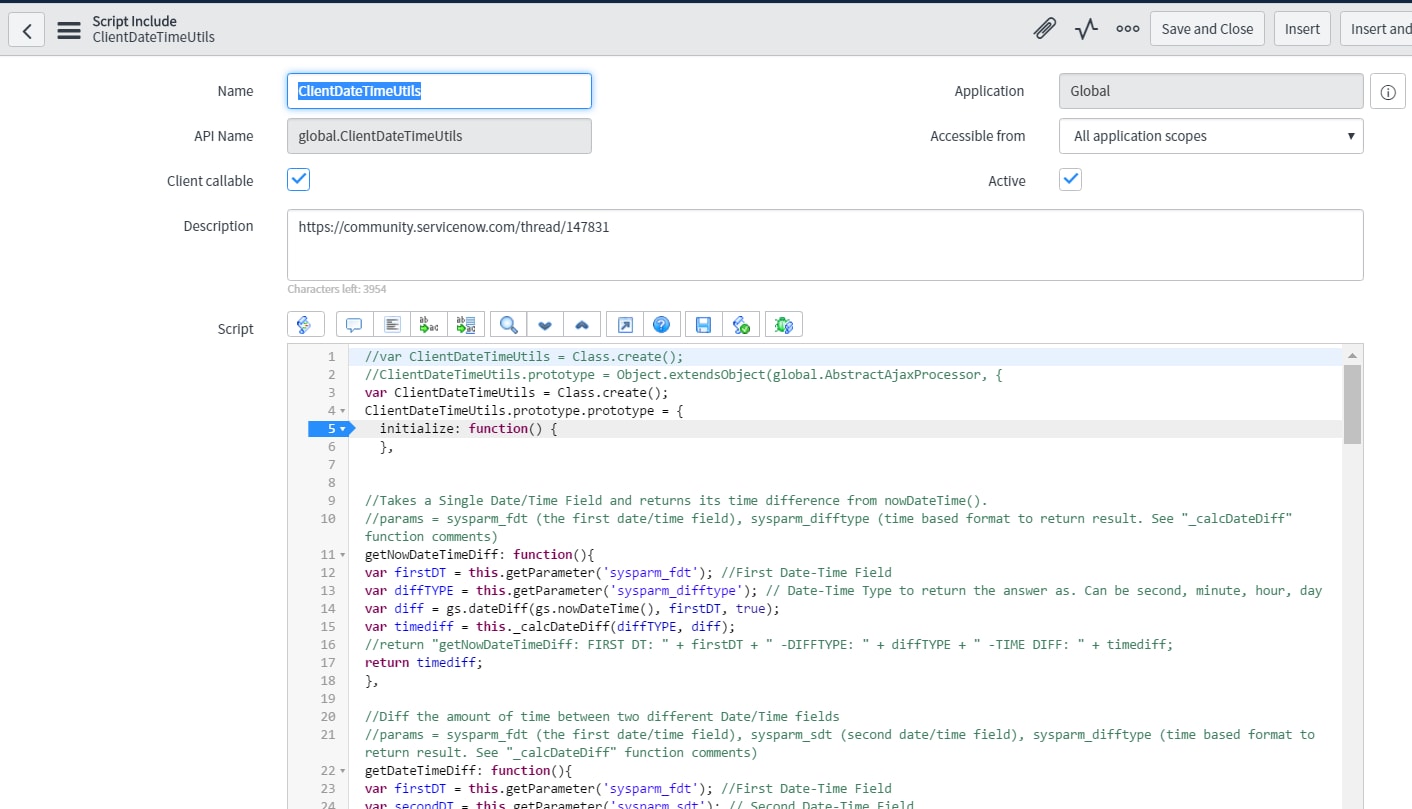
Task: Save script using the floppy disk icon
Action: 703,325
